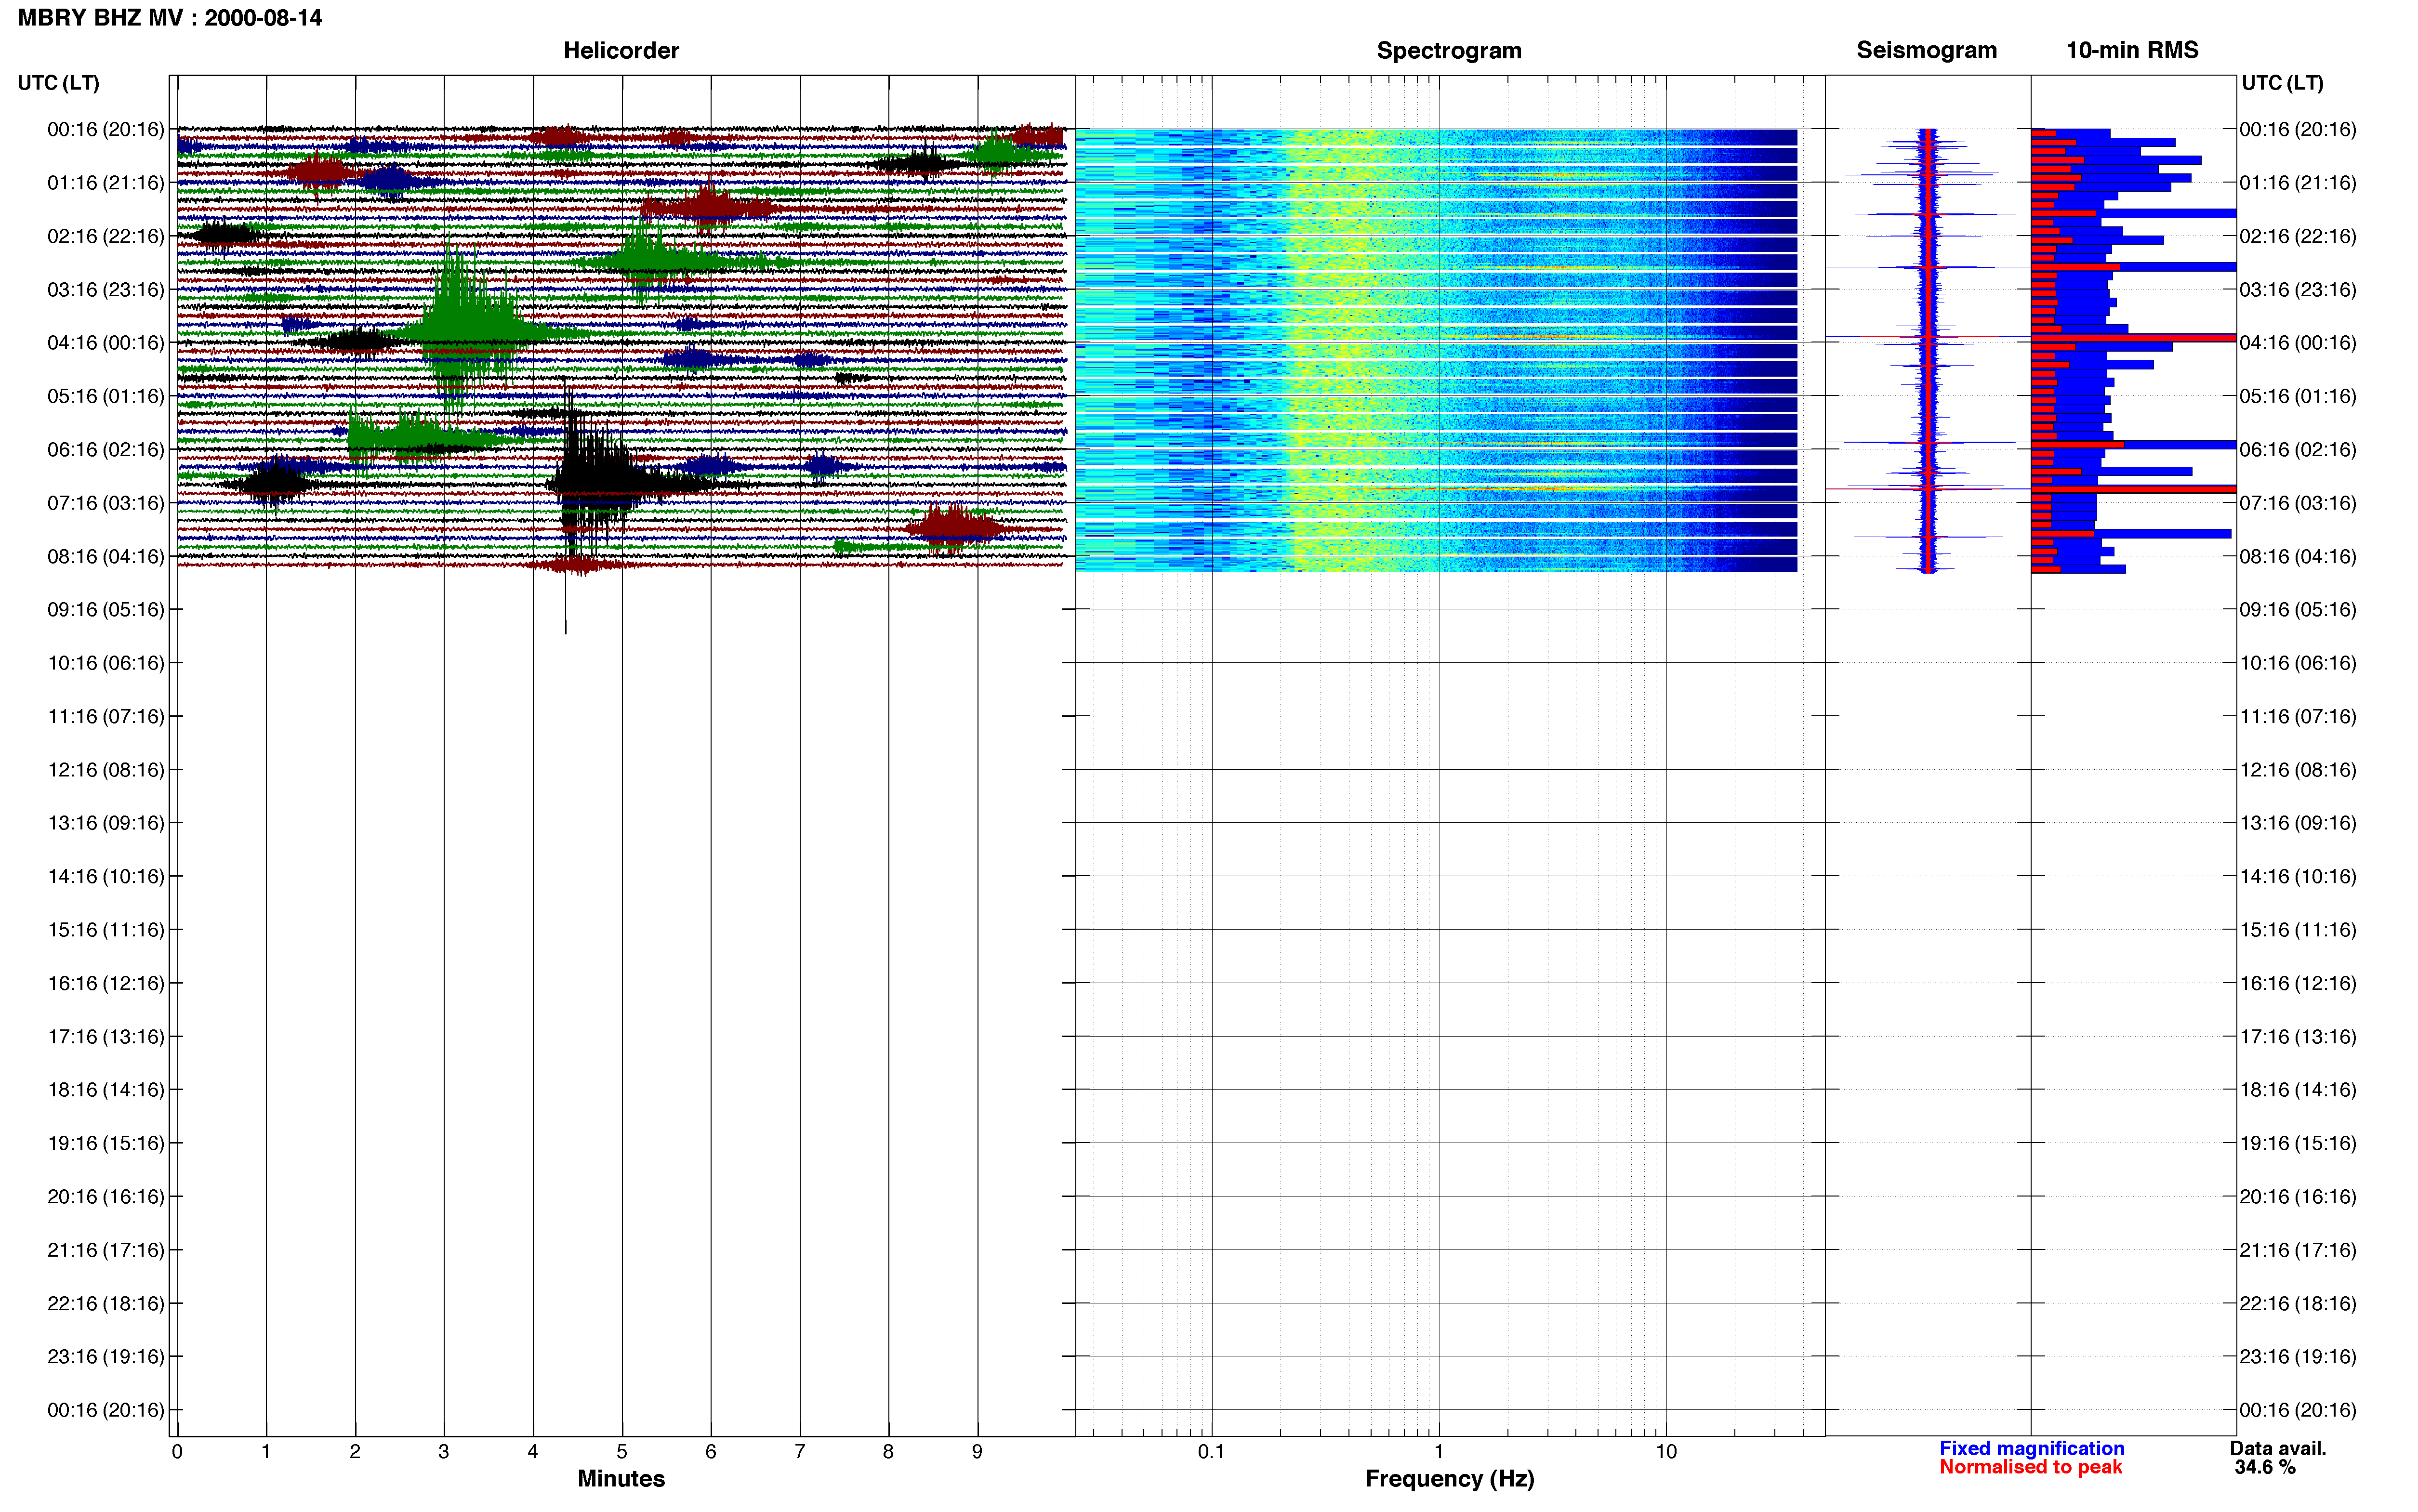Viewport: 2418px width, 1512px height.
Task: Click minute tick label '5' on helicorder axis
Action: [622, 1452]
